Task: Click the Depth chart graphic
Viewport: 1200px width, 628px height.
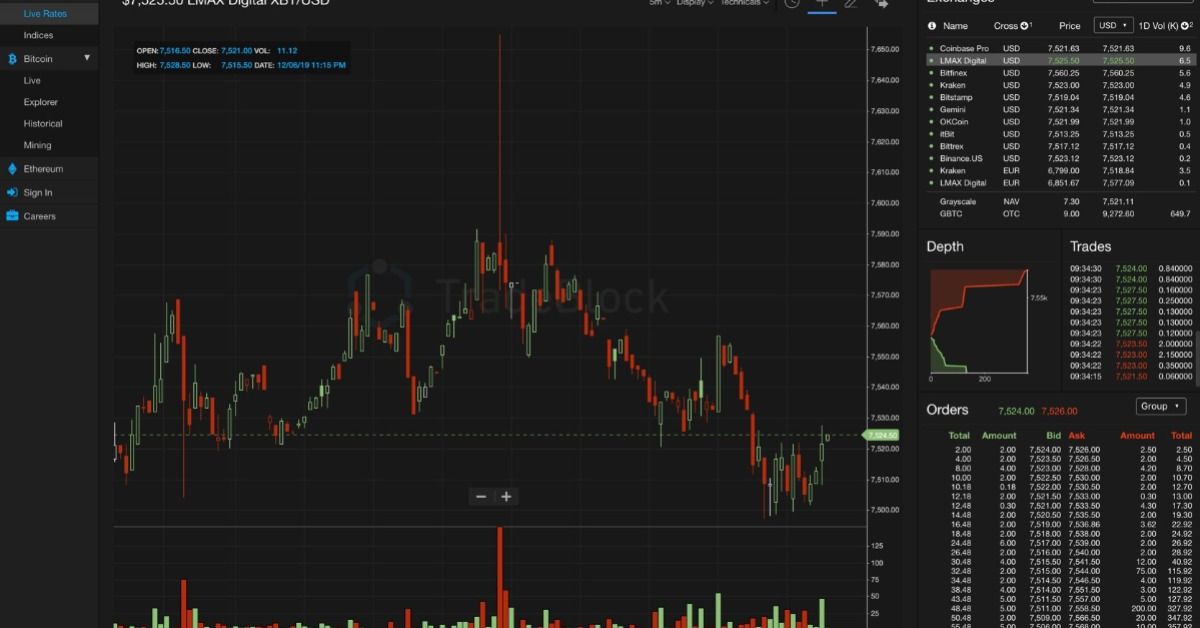Action: 978,321
